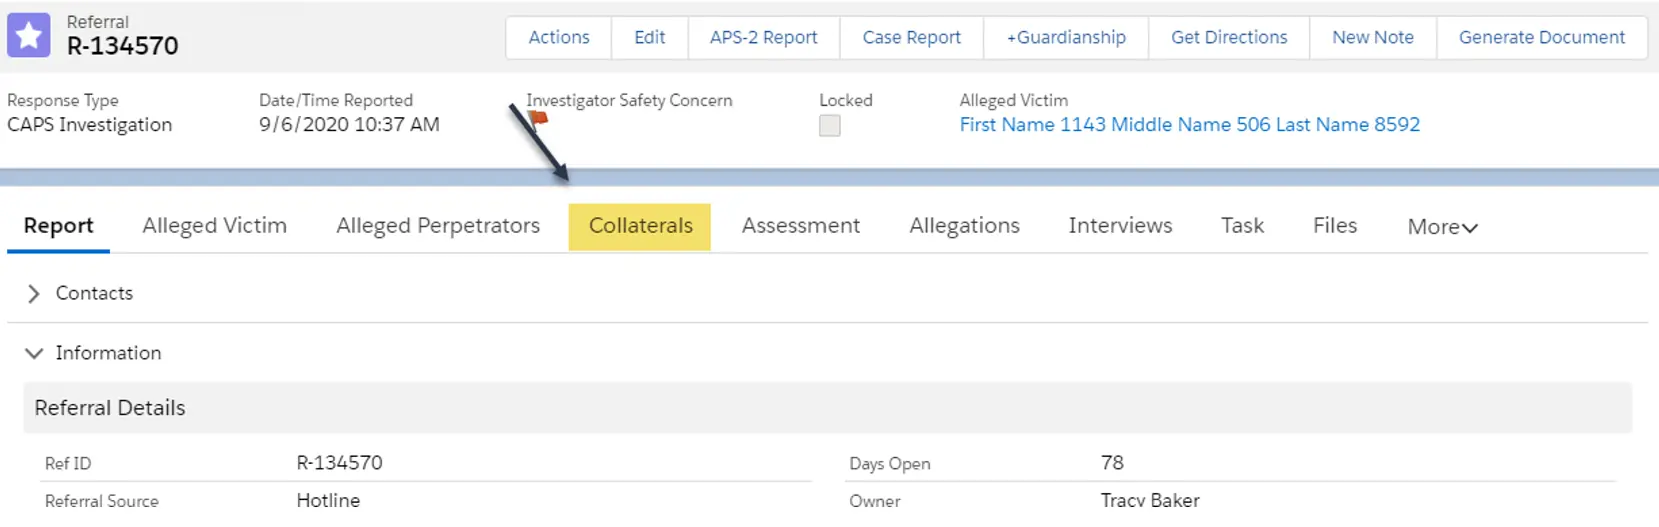Click the Days Open value 78
Image resolution: width=1659 pixels, height=527 pixels.
click(1113, 463)
